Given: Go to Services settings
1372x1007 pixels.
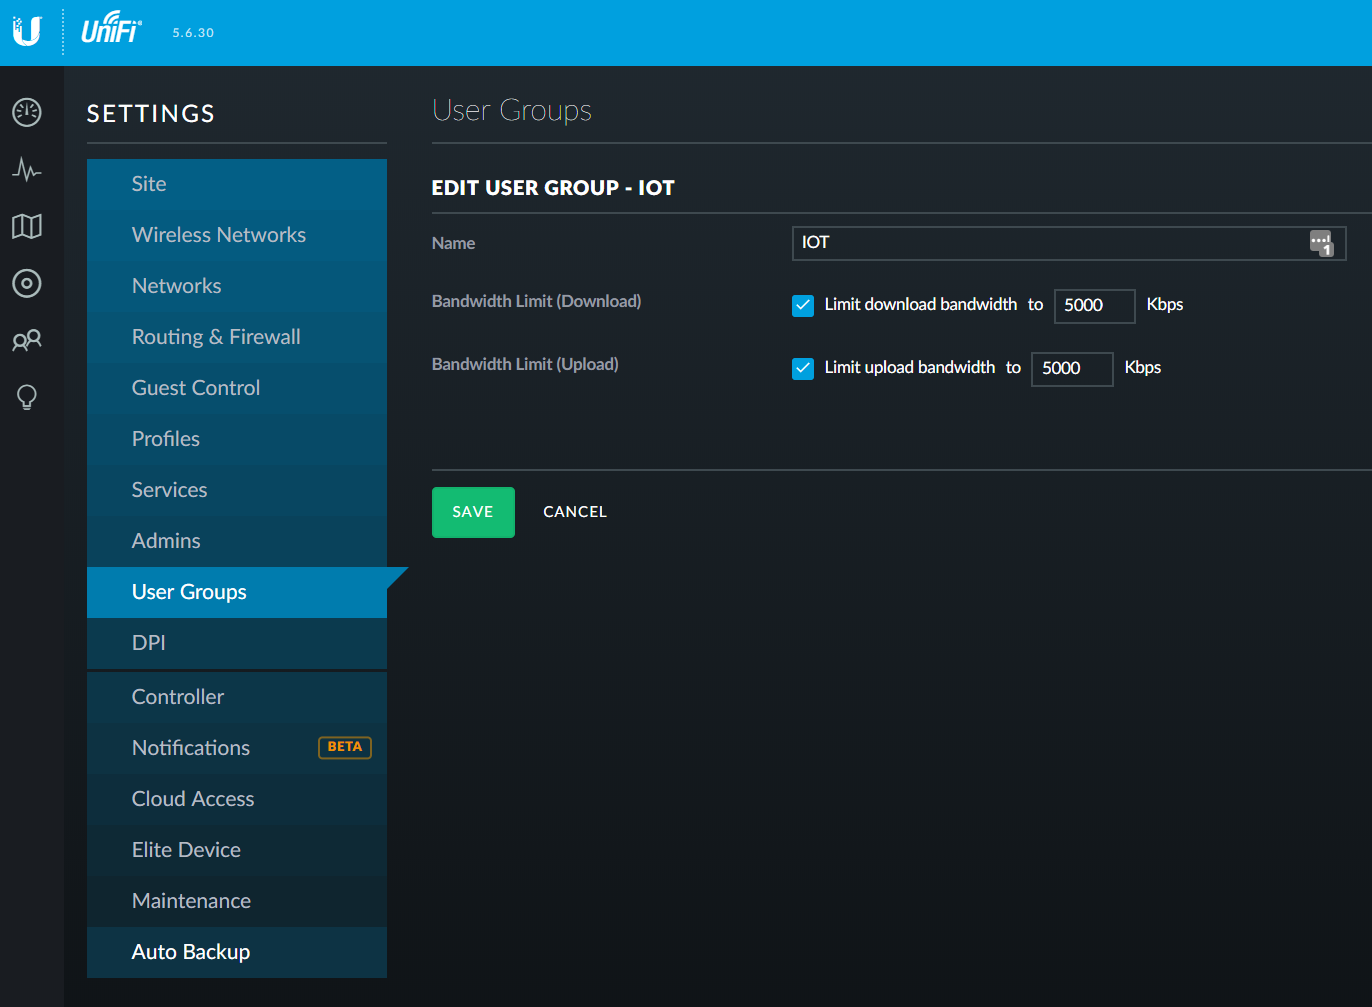Looking at the screenshot, I should tap(237, 490).
